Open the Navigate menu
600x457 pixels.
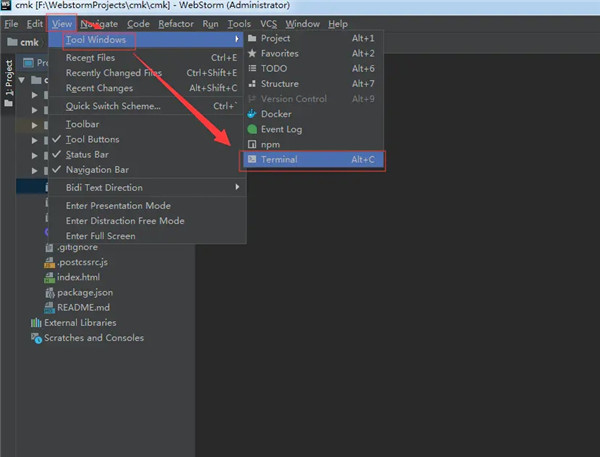(x=99, y=24)
